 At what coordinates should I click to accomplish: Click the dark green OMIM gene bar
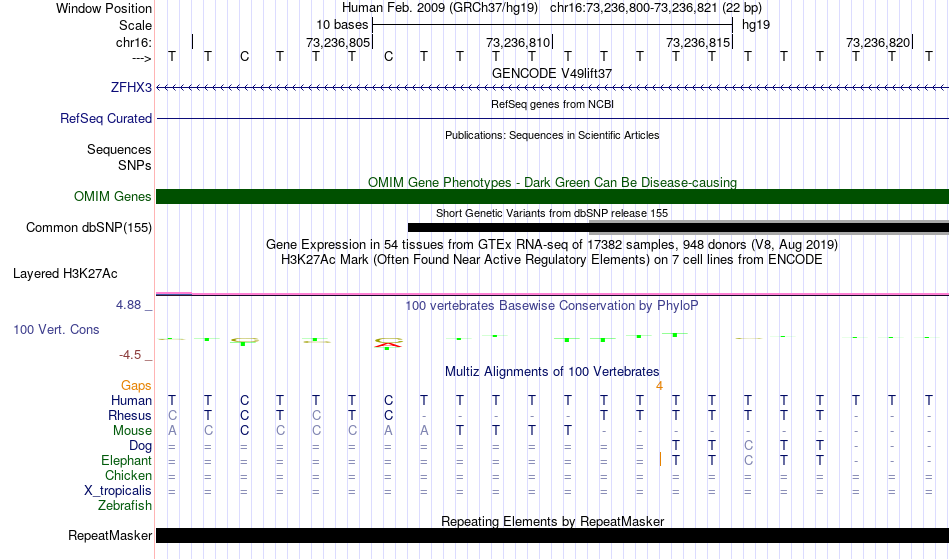click(552, 196)
